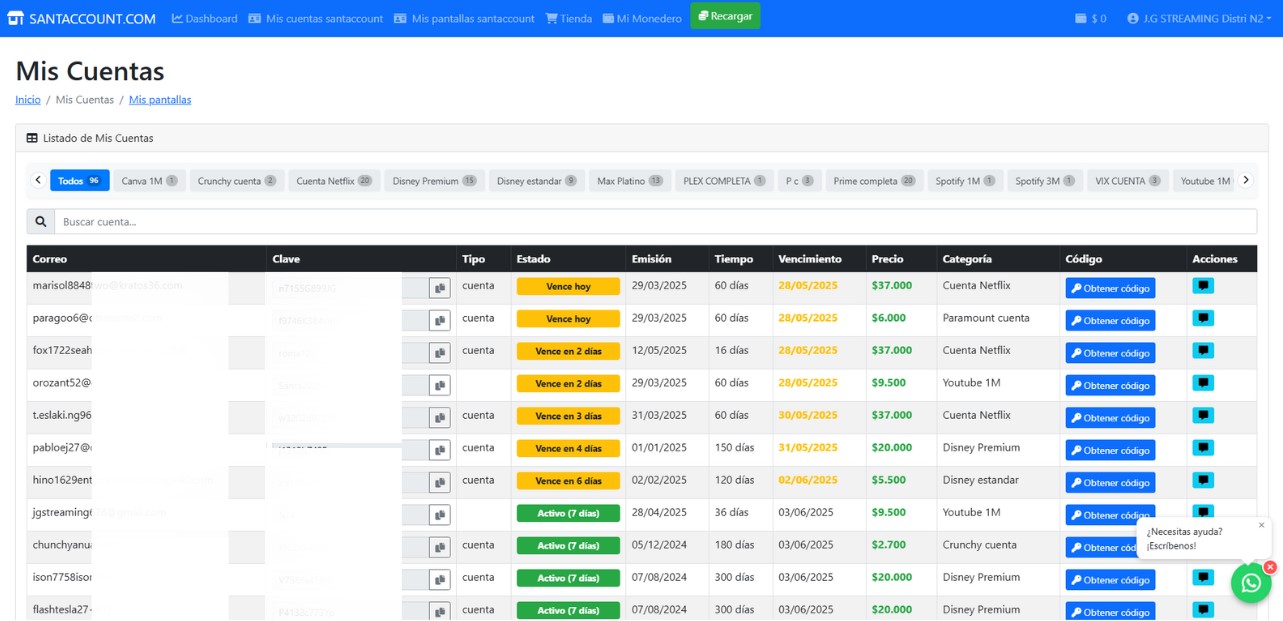Open the shopping cart balance in the top bar

pyautogui.click(x=1090, y=18)
